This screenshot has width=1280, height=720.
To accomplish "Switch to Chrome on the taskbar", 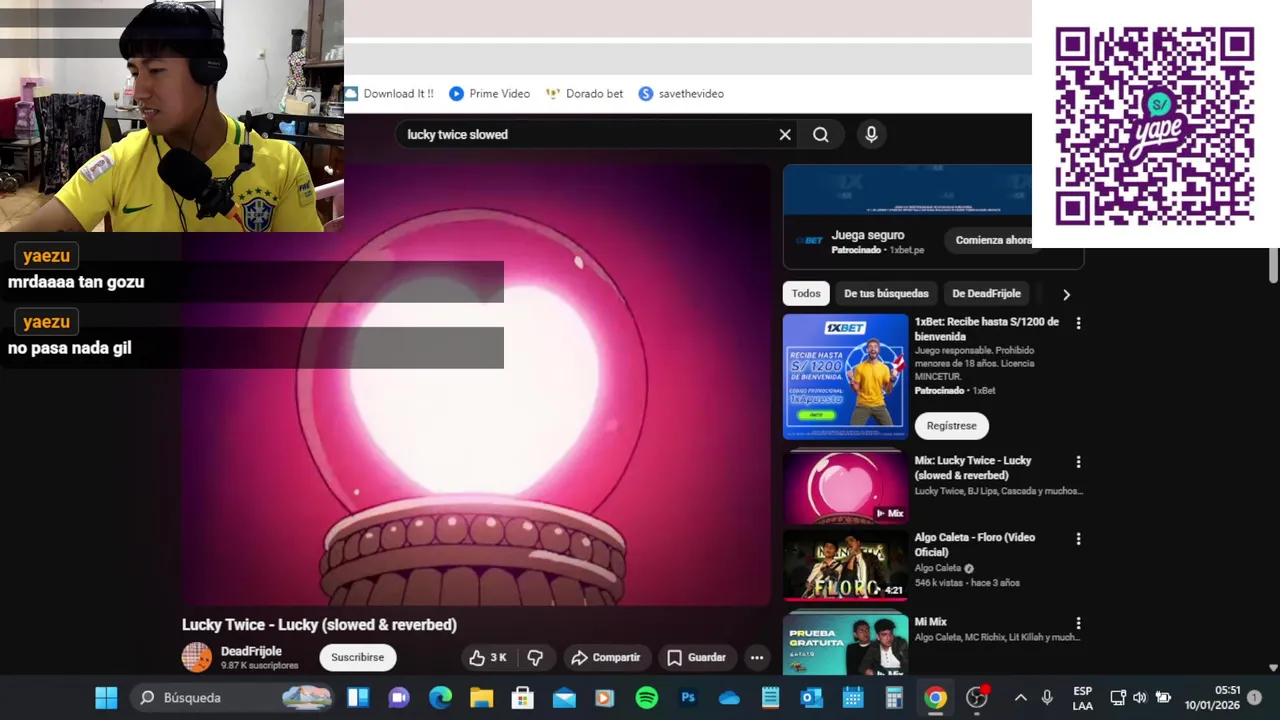I will (935, 698).
